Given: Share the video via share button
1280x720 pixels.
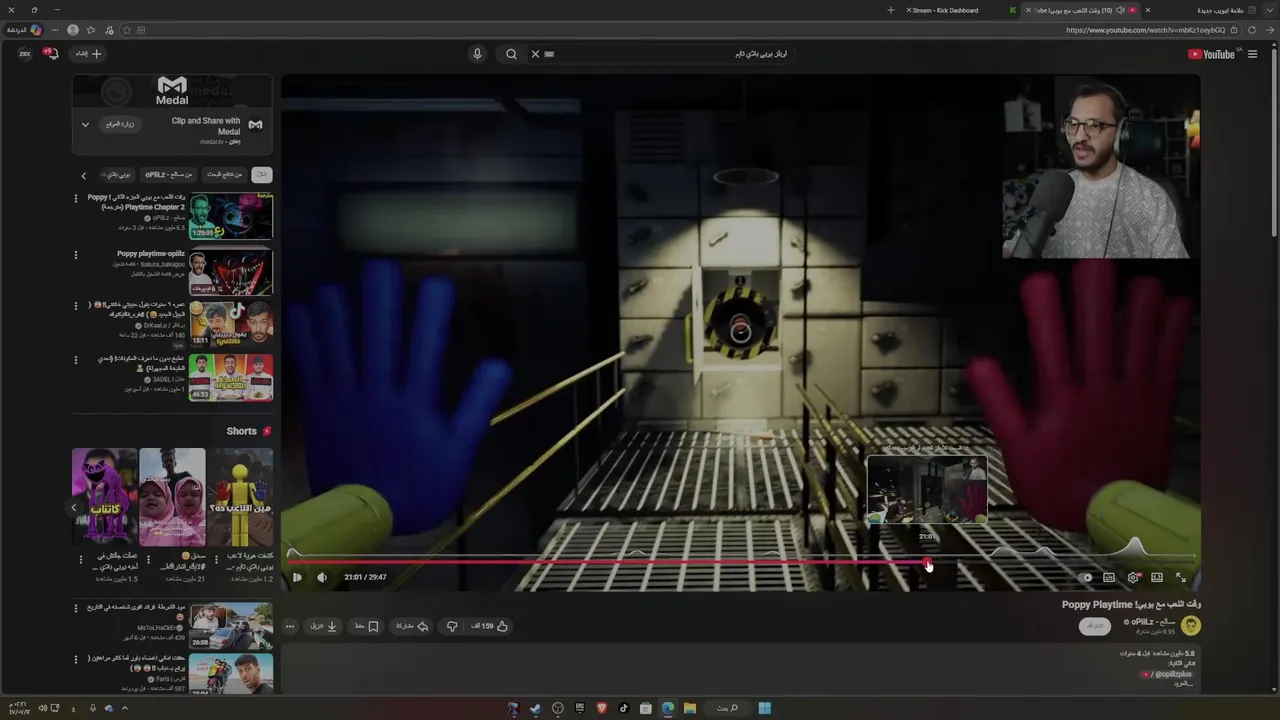Looking at the screenshot, I should 412,626.
